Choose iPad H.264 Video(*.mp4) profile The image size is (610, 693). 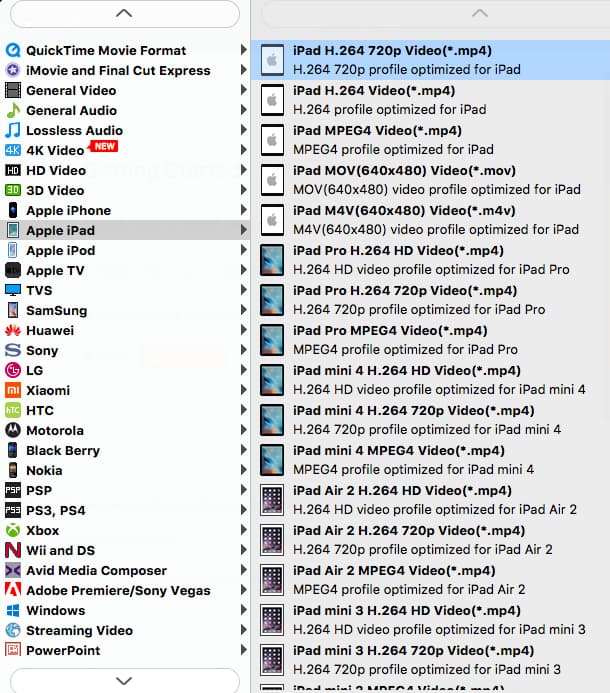(x=431, y=100)
